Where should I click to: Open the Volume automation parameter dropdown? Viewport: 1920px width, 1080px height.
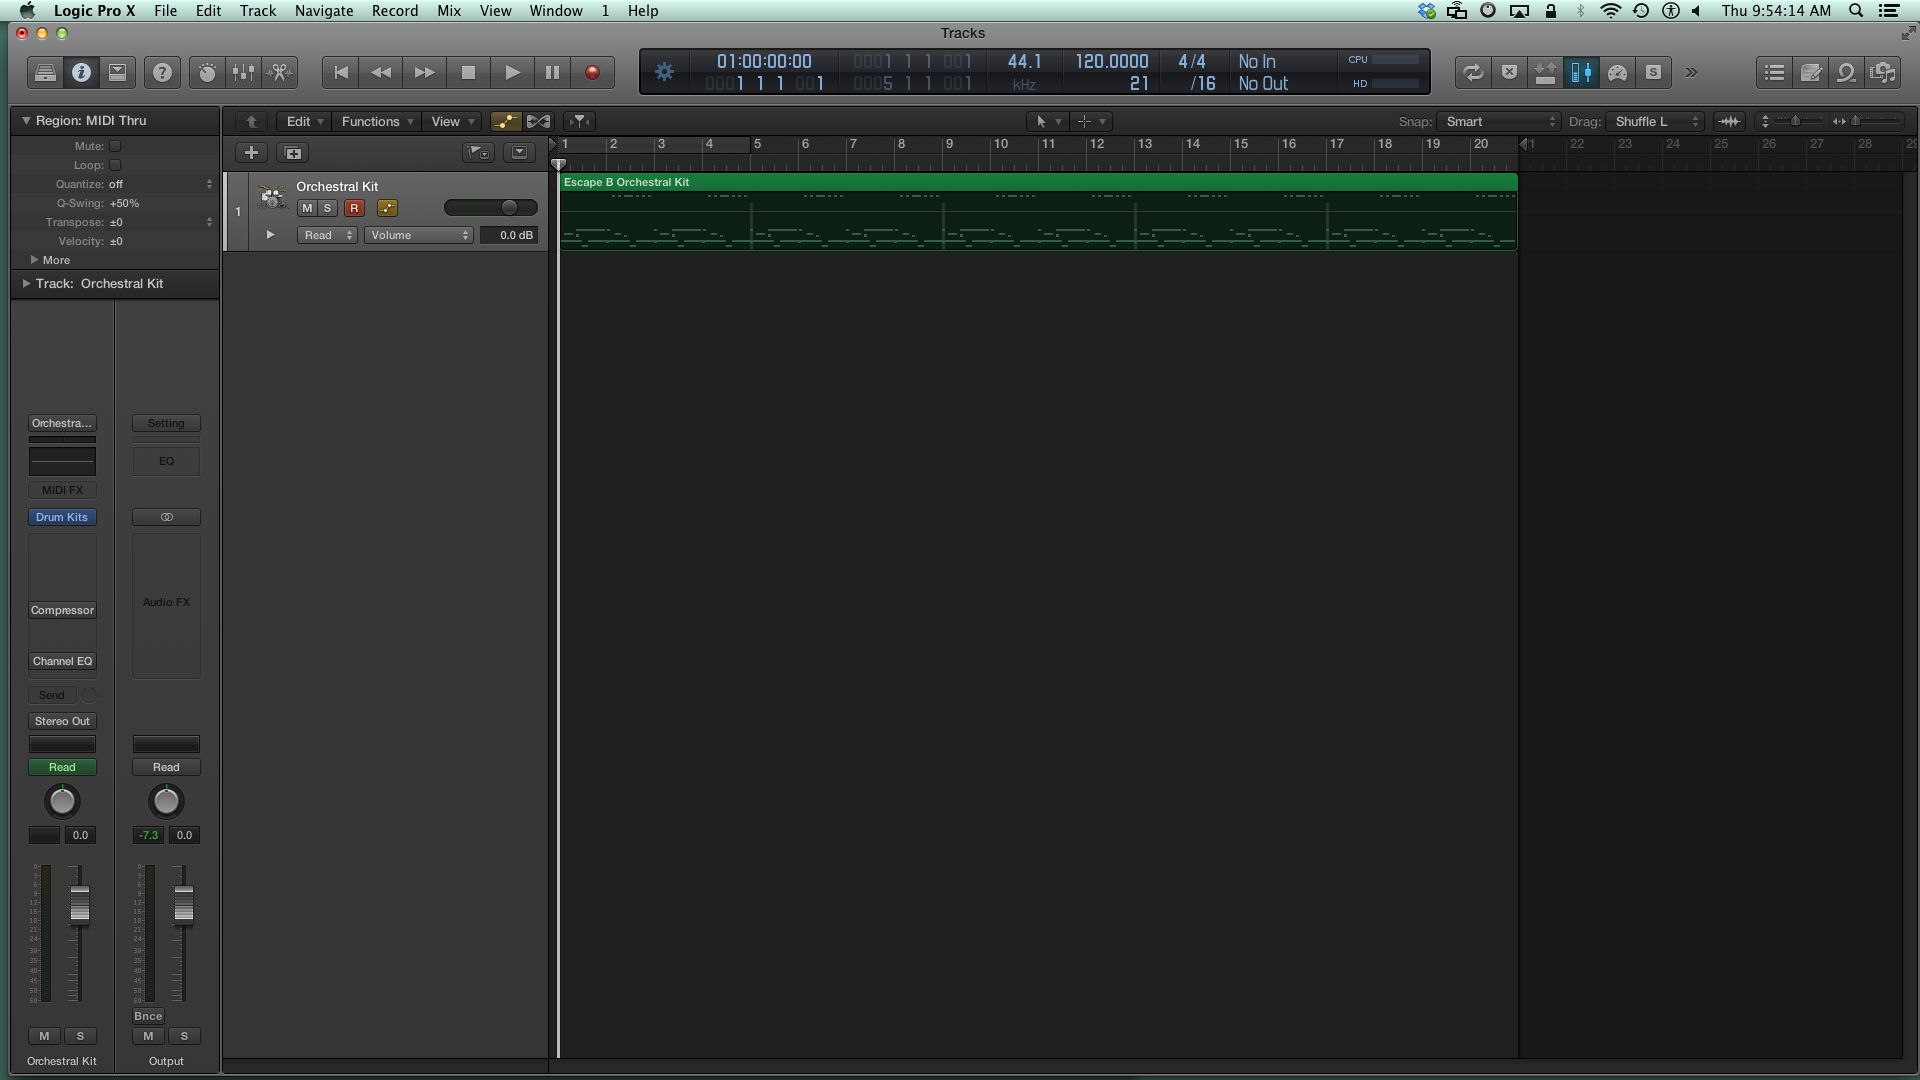[x=419, y=235]
